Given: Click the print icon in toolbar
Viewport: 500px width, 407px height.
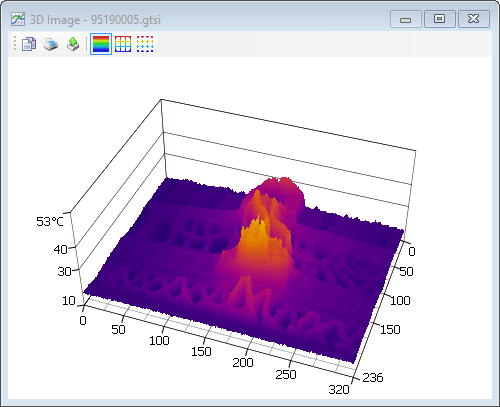Looking at the screenshot, I should [x=51, y=44].
